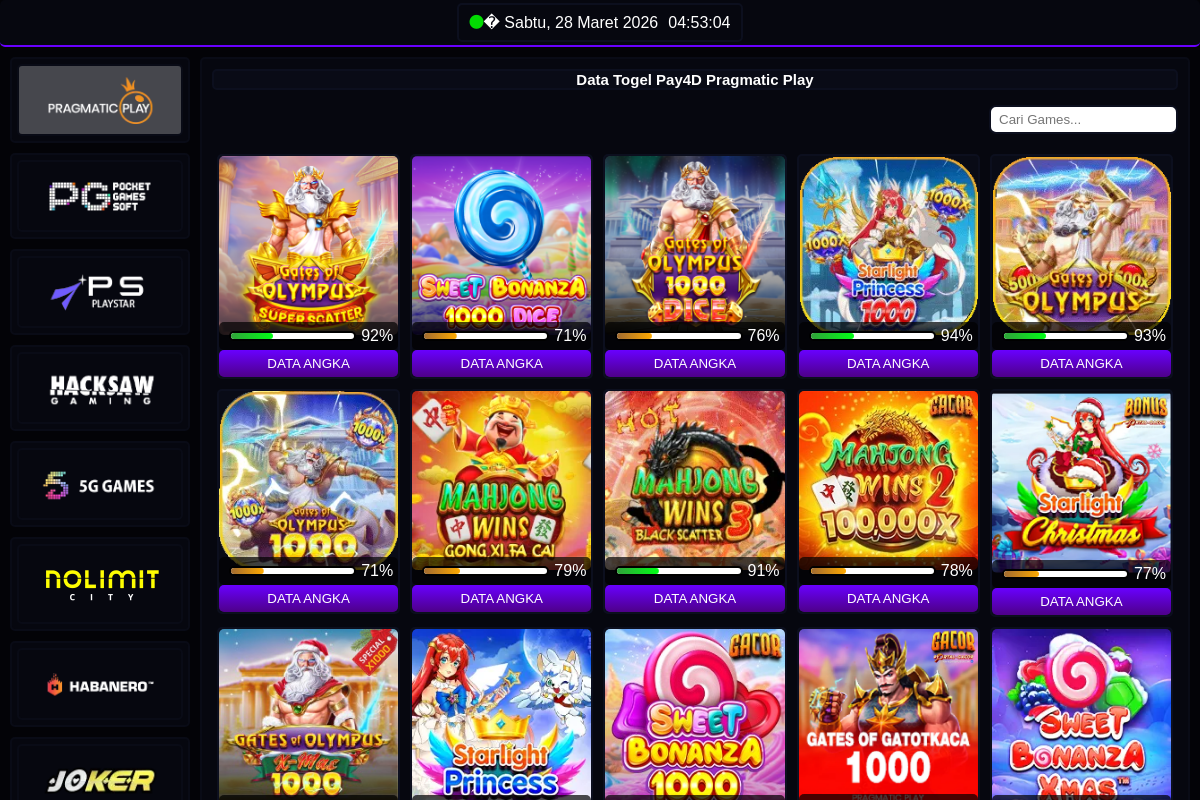
Task: Click the Sweet Bonanza Xmas game image
Action: point(1081,713)
